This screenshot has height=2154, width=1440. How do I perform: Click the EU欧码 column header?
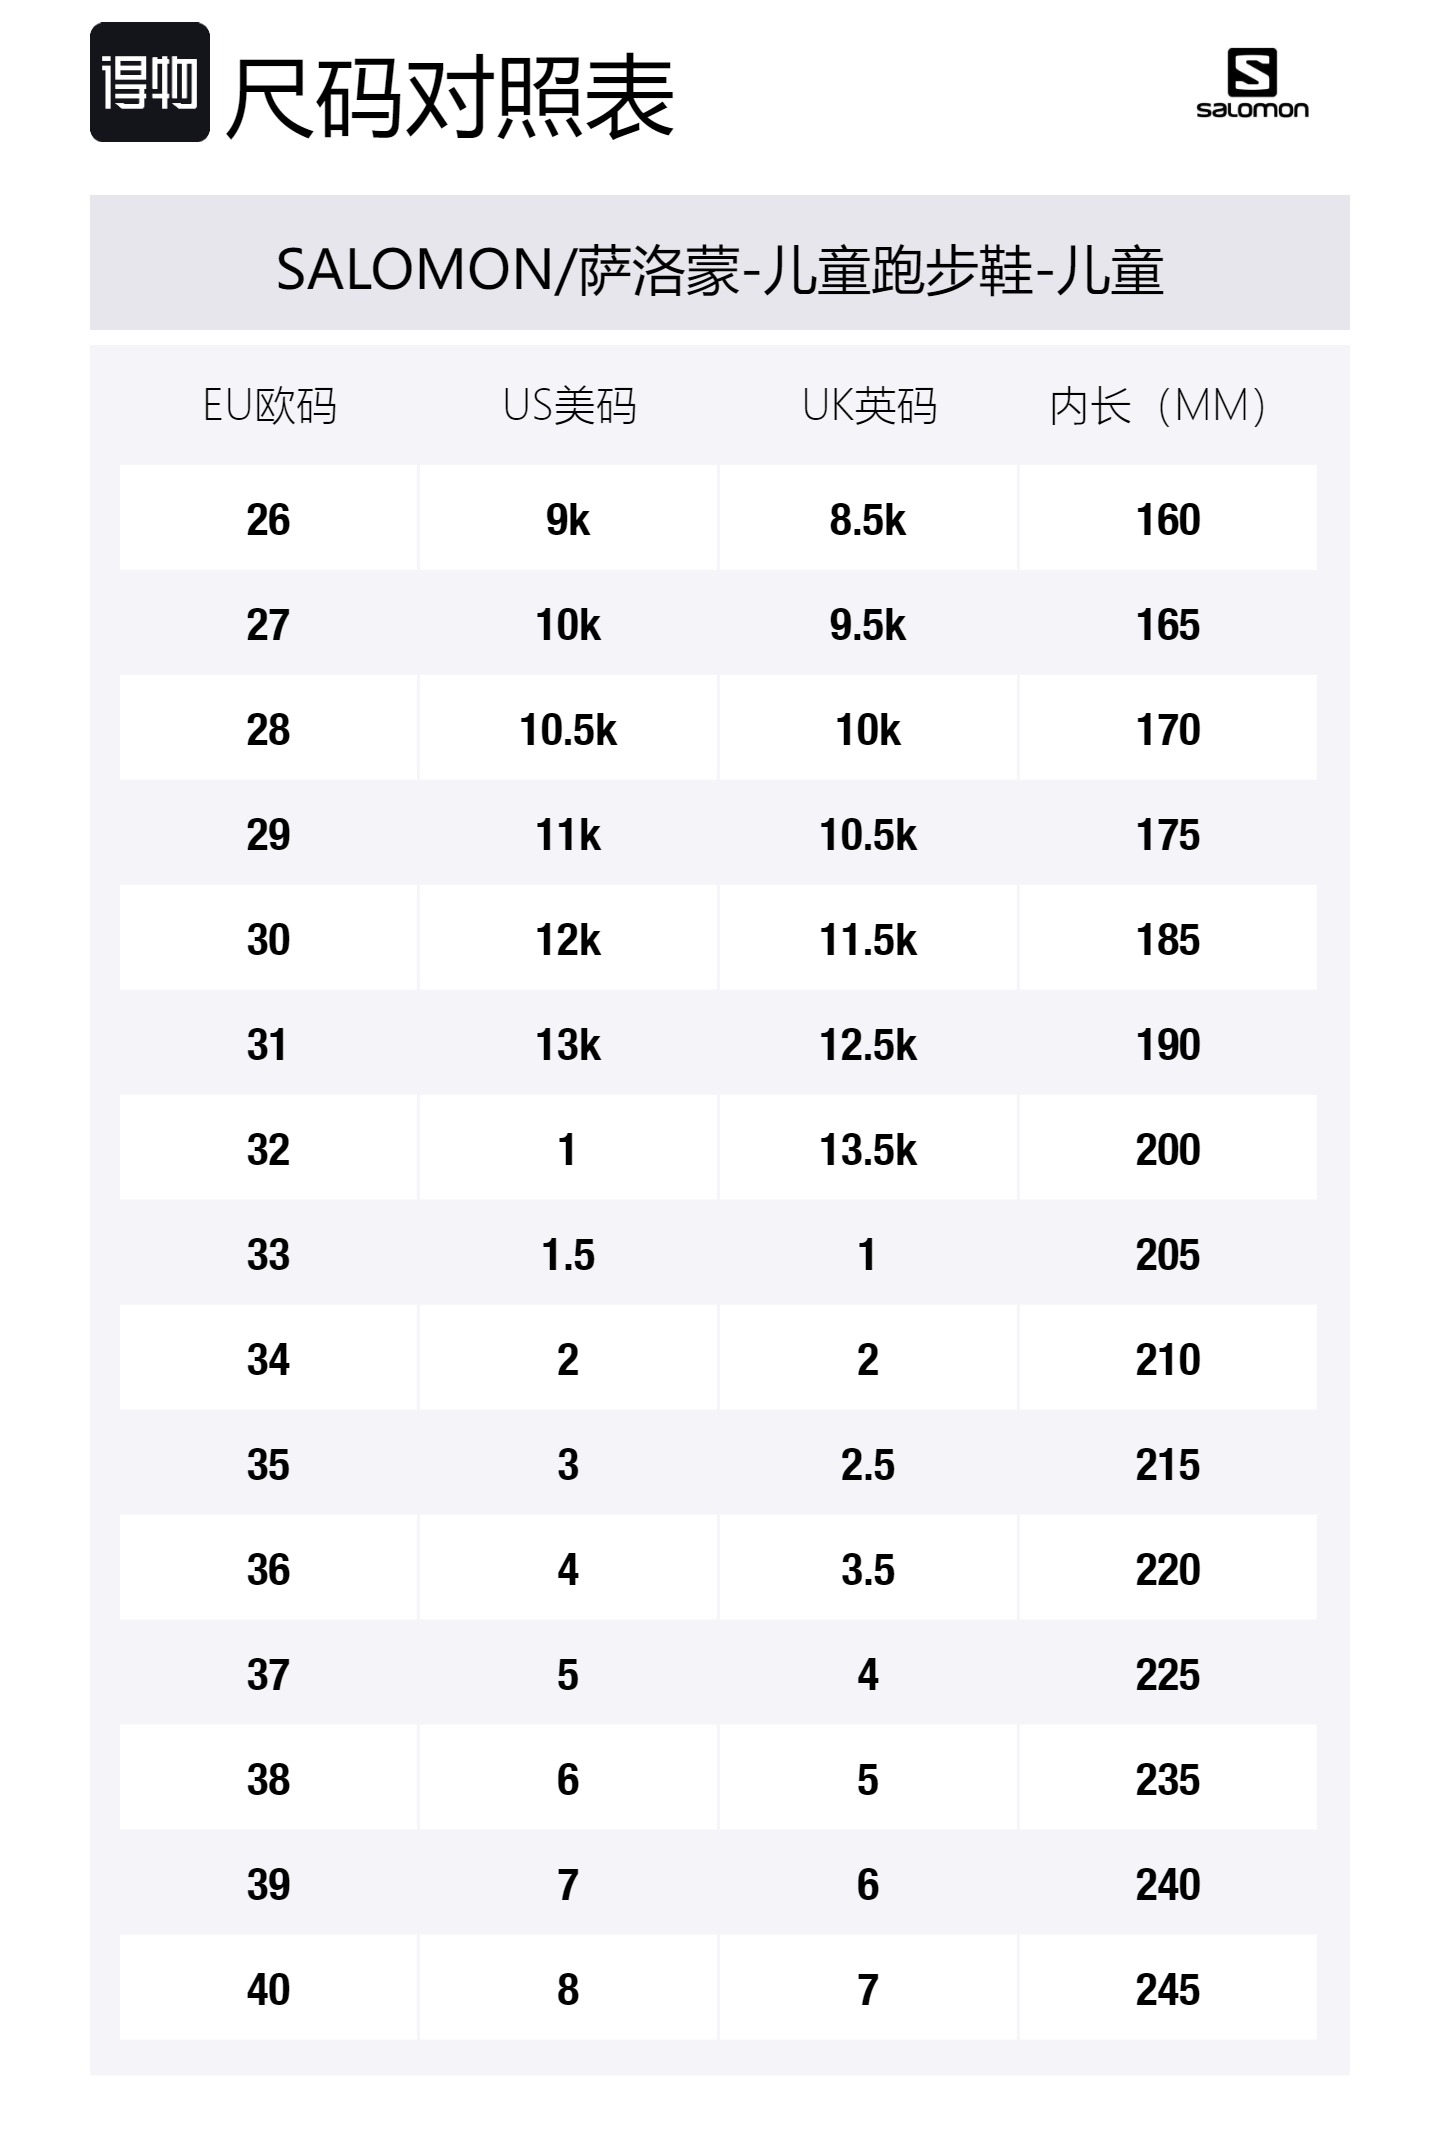(269, 406)
